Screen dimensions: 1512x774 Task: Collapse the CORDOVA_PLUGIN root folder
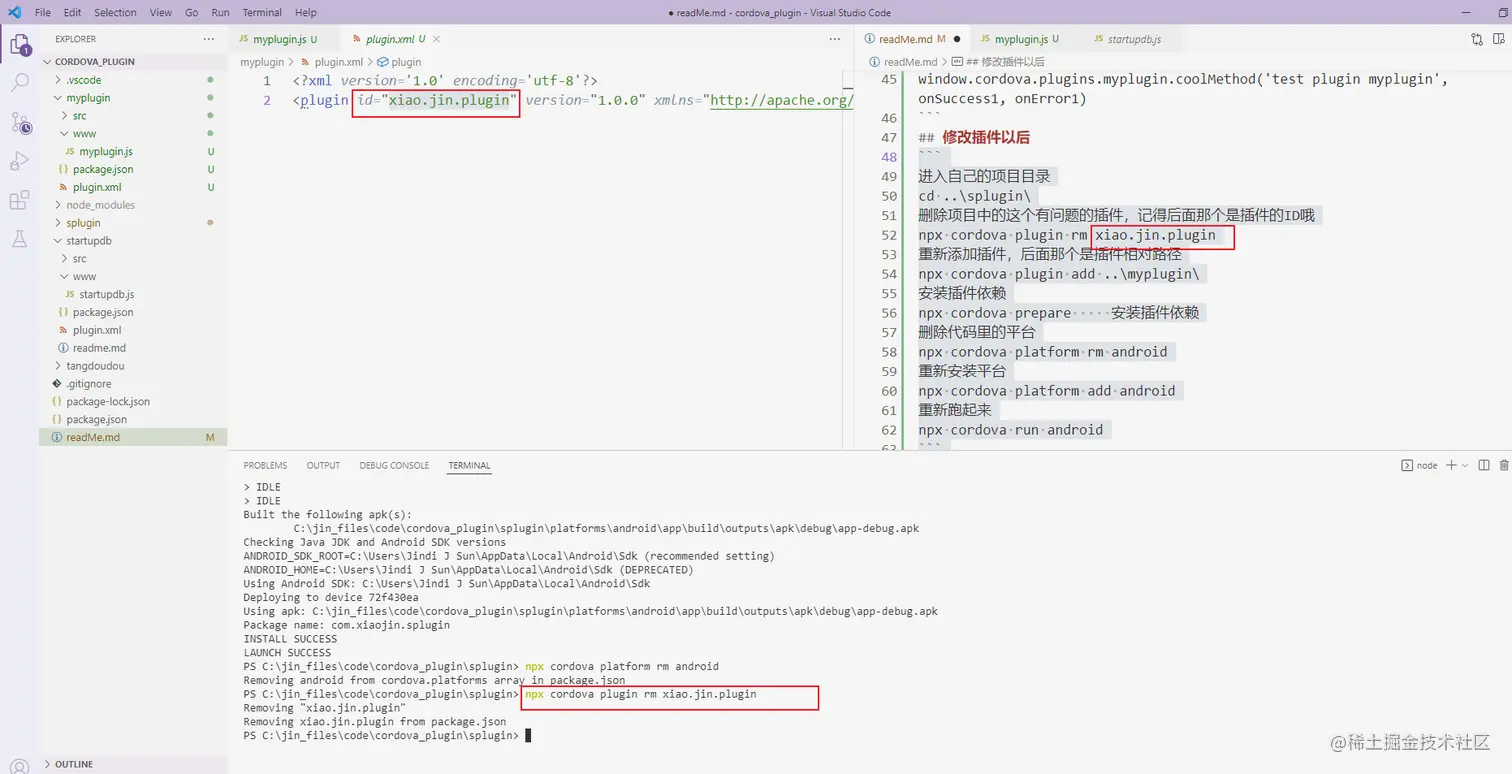point(133,61)
